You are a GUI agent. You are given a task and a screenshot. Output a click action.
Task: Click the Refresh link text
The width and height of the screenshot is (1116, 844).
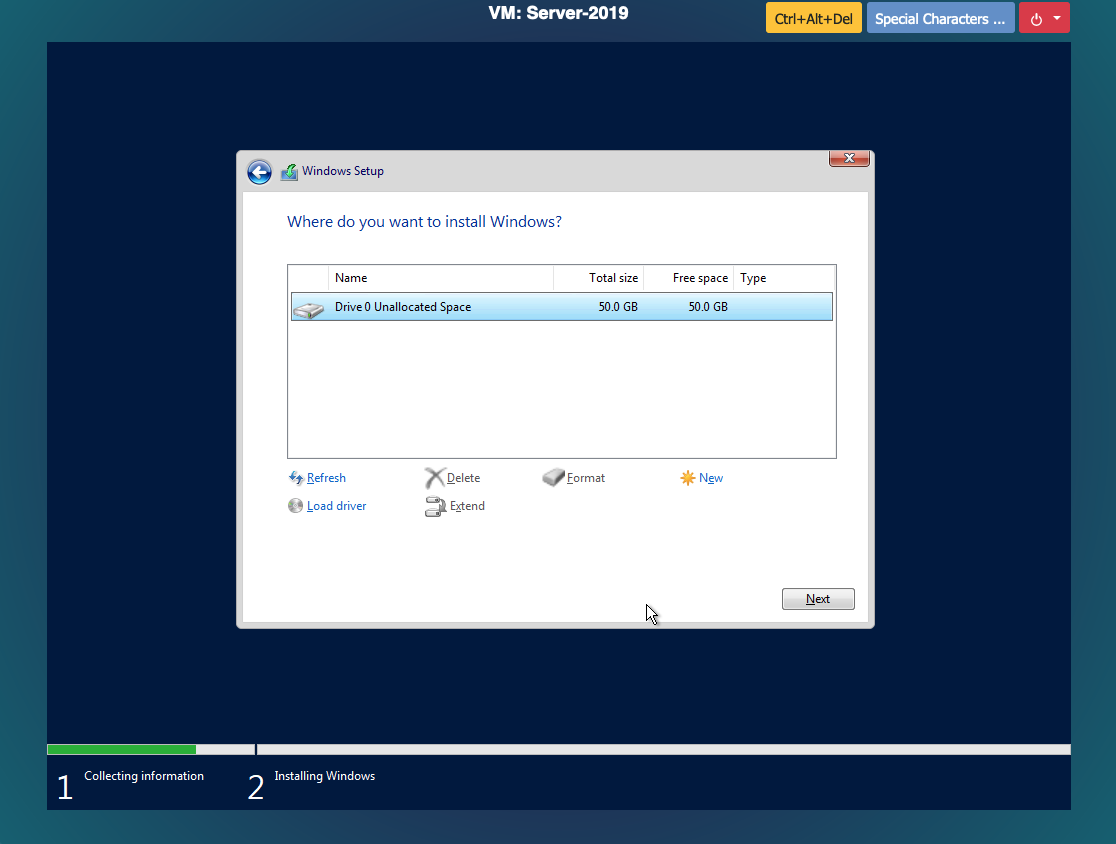tap(326, 478)
